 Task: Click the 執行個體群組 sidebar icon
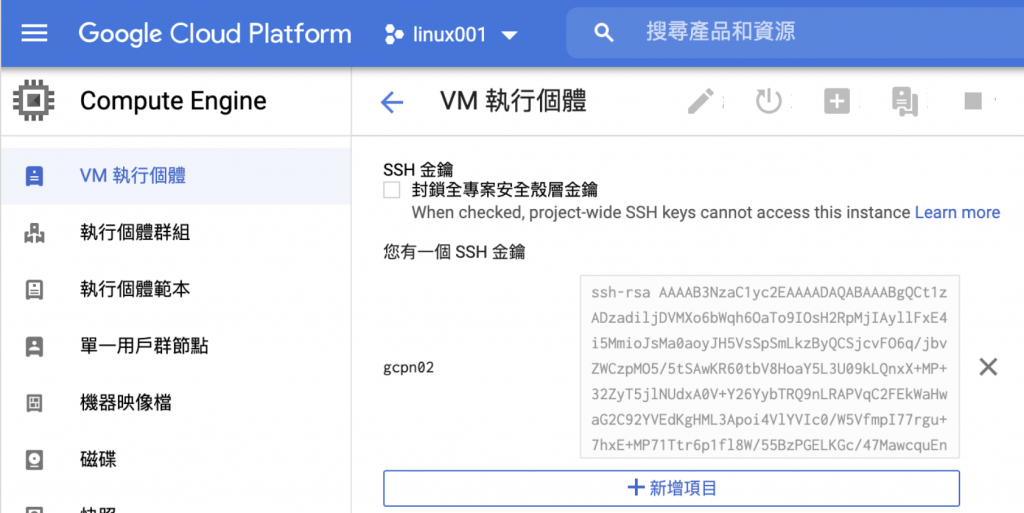coord(34,233)
